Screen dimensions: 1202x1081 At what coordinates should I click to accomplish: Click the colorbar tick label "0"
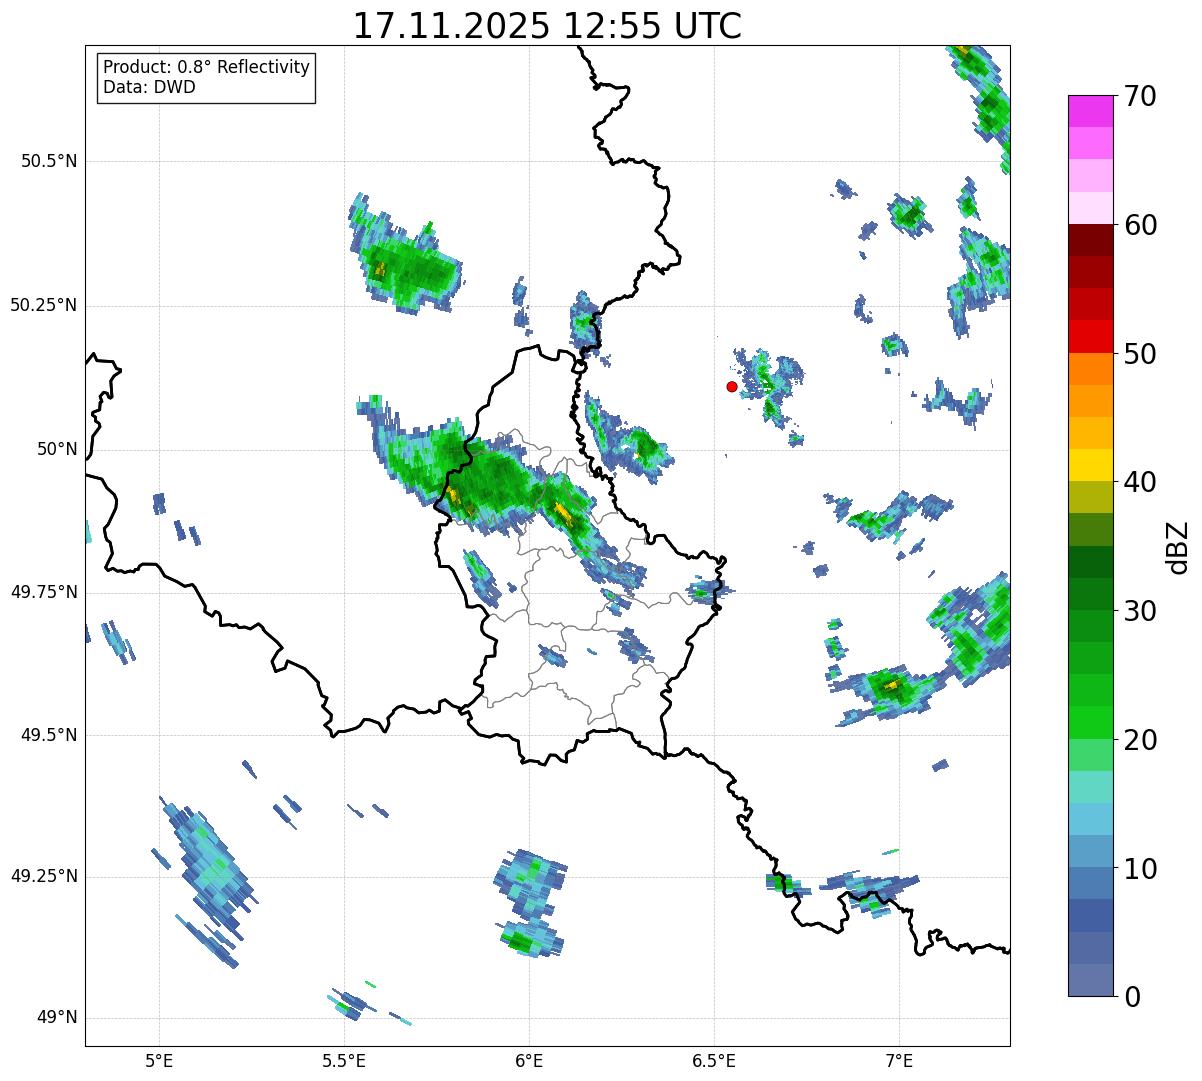[x=1132, y=997]
